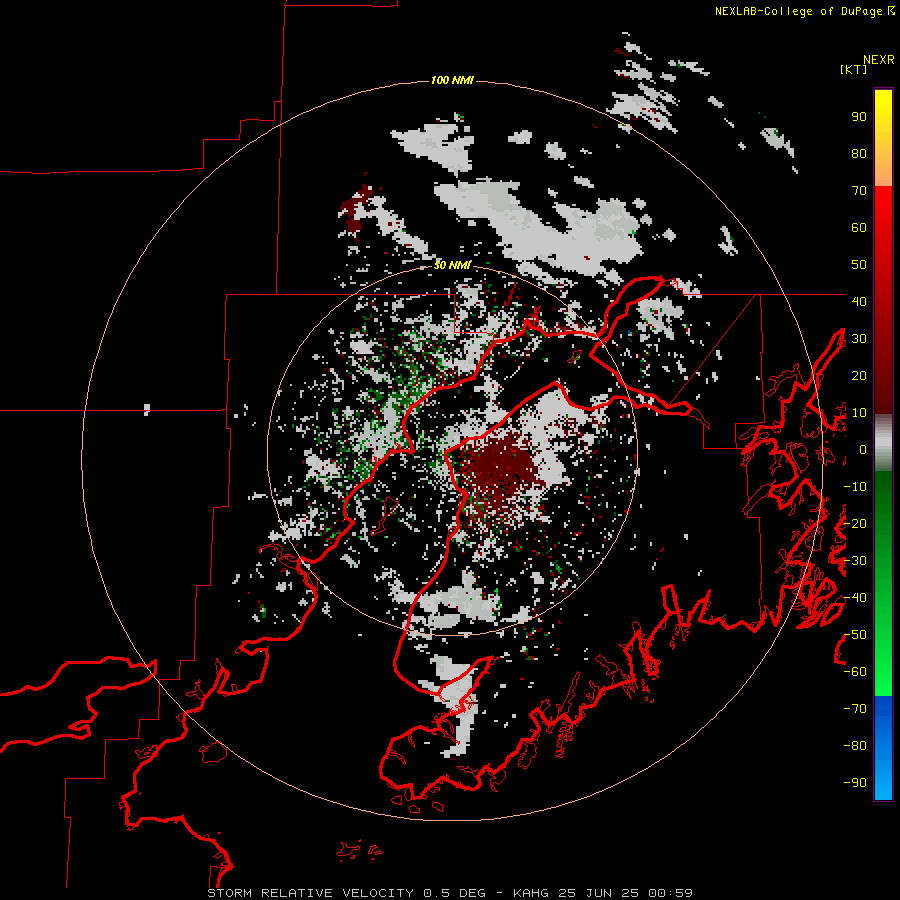Screen dimensions: 900x900
Task: Click the dark red velocity blob near radar center
Action: [501, 466]
